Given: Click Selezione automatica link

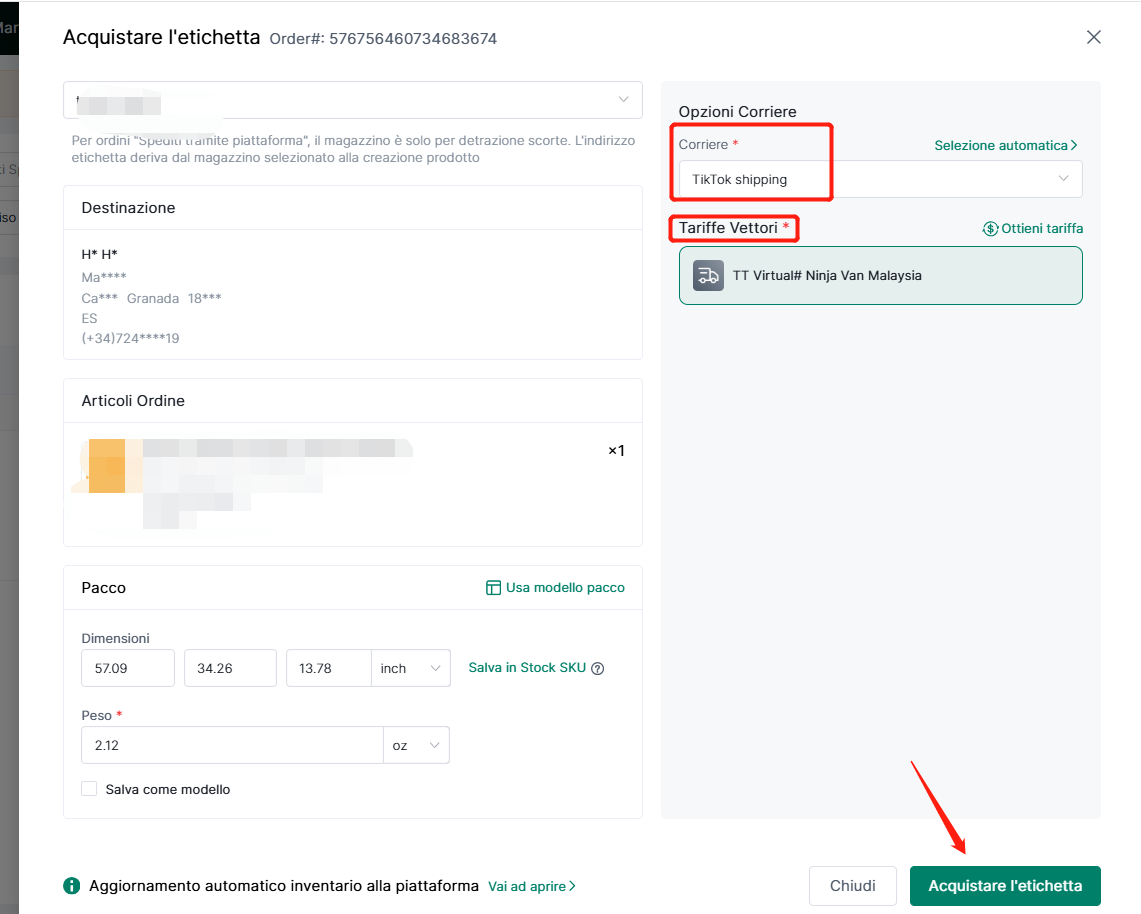Looking at the screenshot, I should click(1006, 146).
